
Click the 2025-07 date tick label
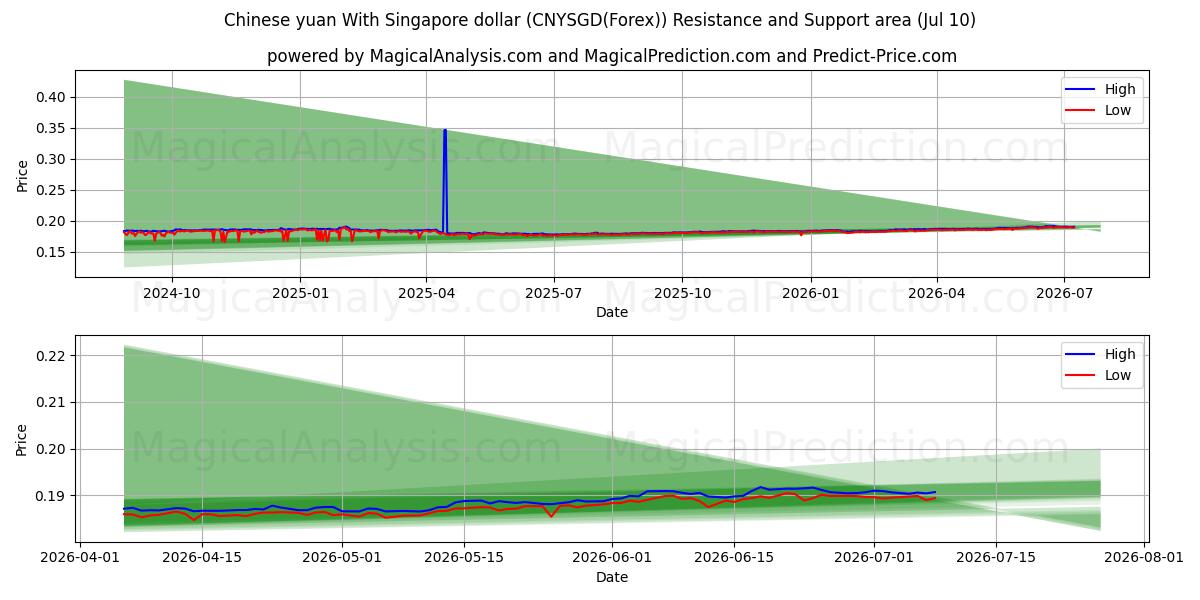(553, 293)
